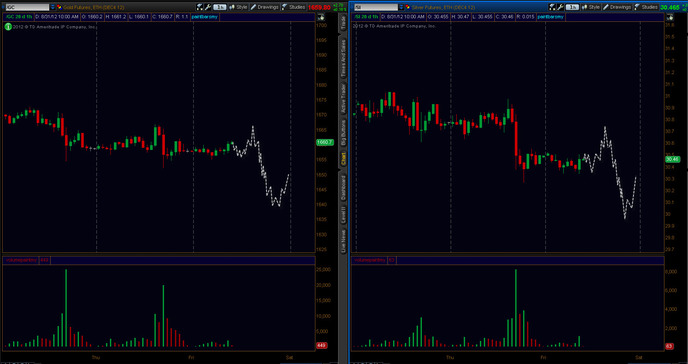Click the green info badge on gold chart
The height and width of the screenshot is (364, 688).
tap(7, 27)
